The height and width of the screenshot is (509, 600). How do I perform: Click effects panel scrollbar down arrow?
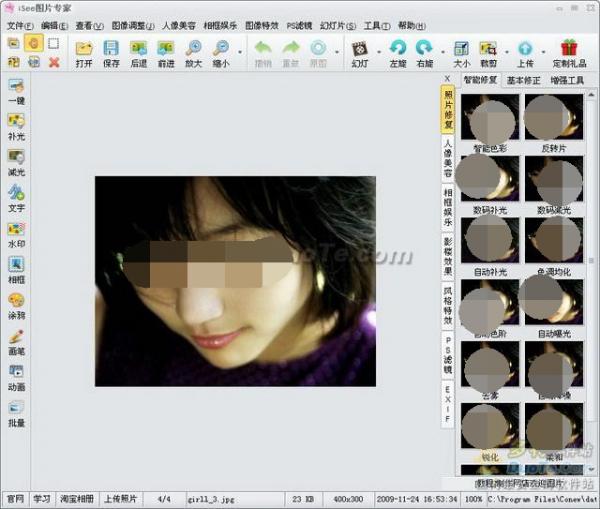coord(592,469)
